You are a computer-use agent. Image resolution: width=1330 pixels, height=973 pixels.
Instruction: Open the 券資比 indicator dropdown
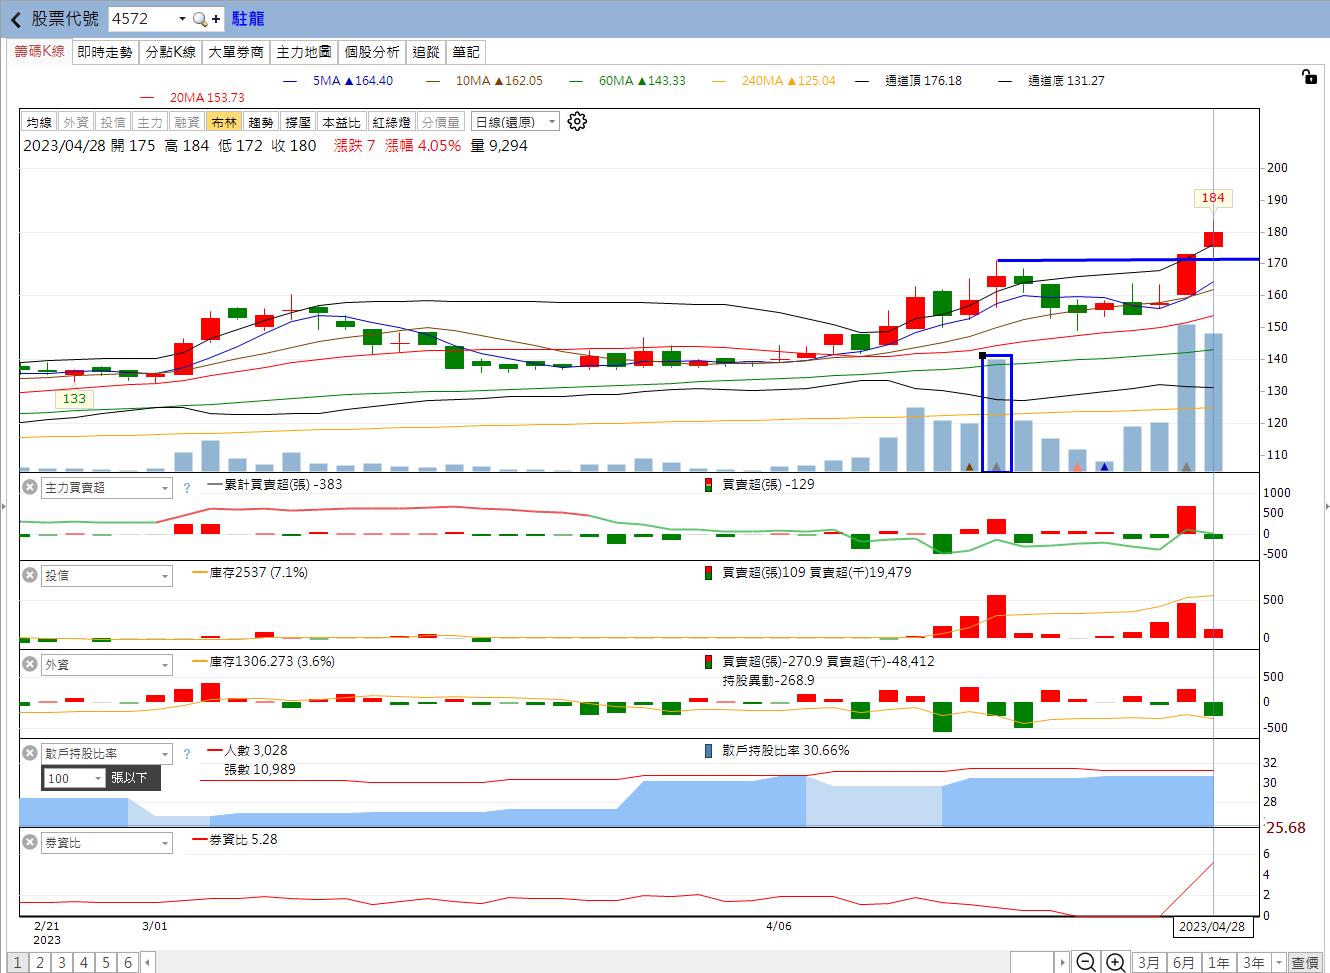coord(107,843)
